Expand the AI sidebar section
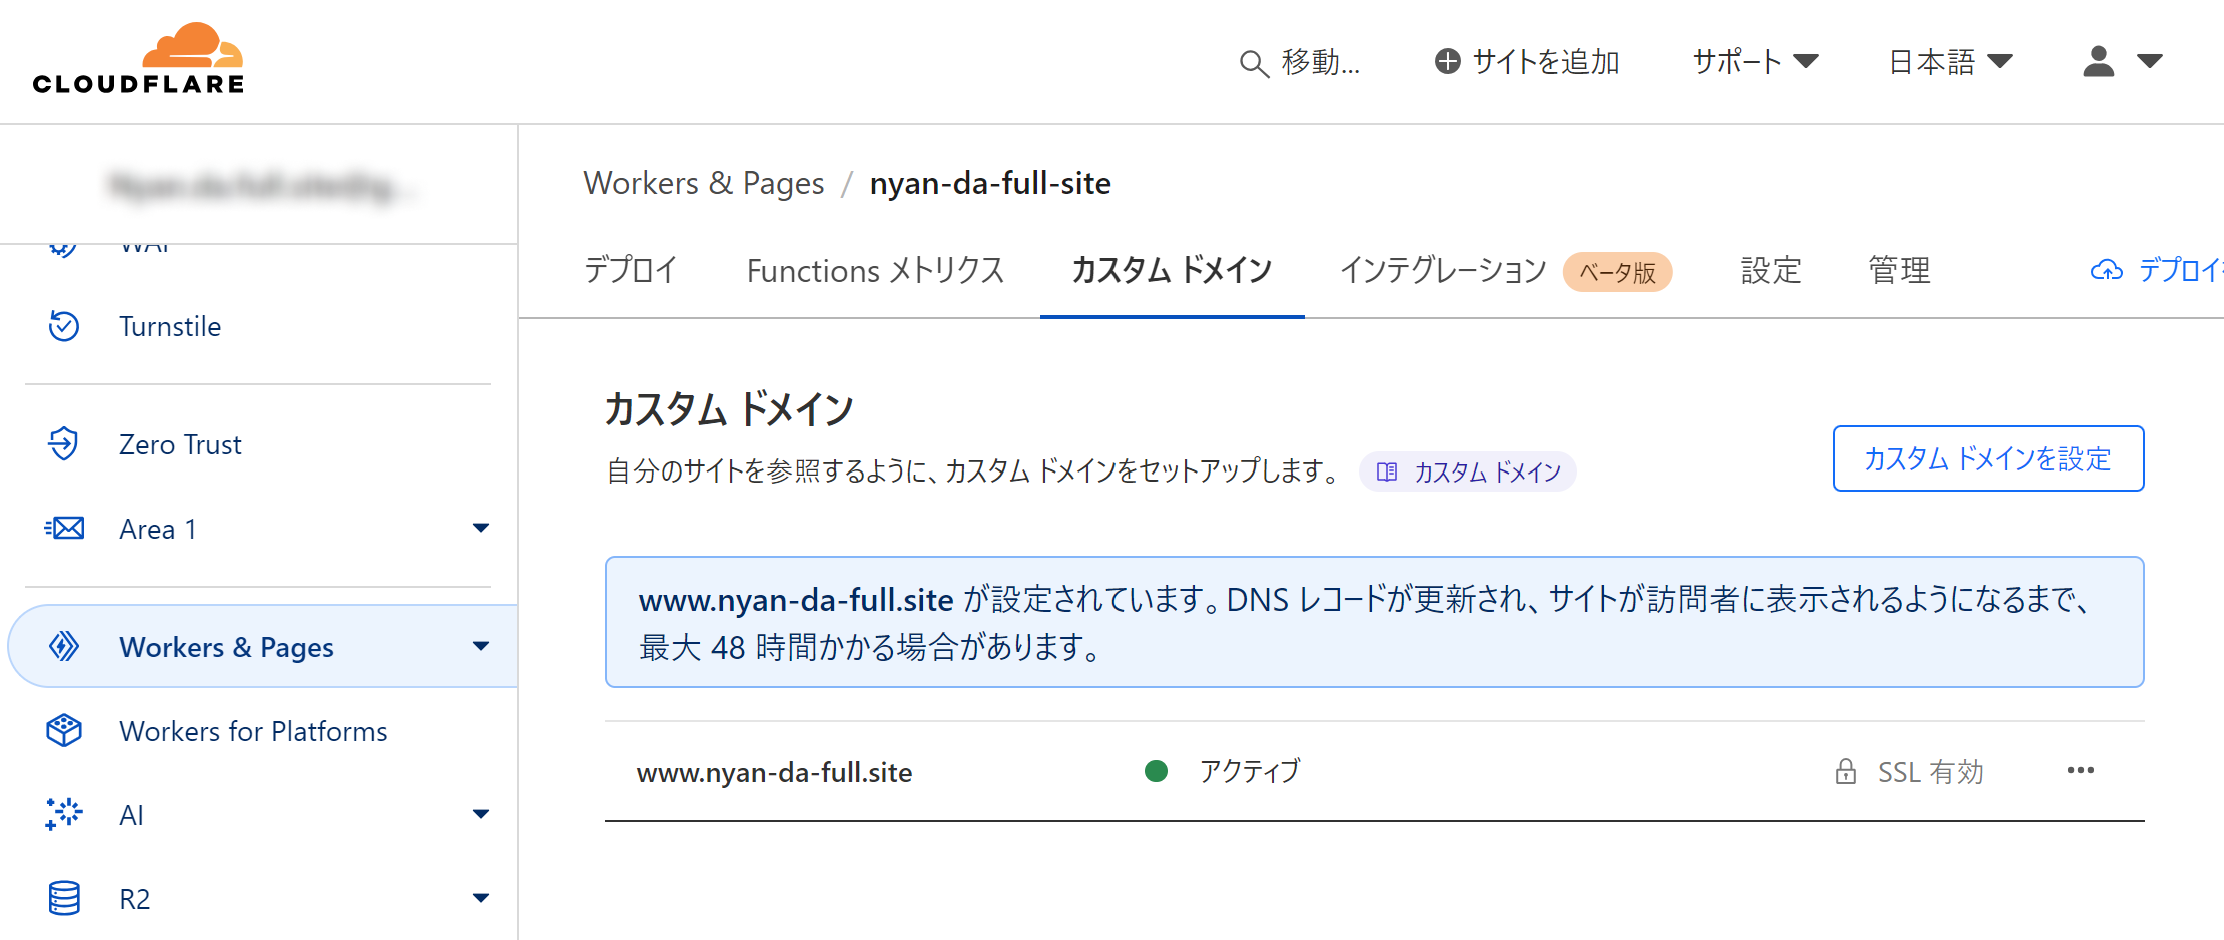The image size is (2224, 940). [x=481, y=814]
